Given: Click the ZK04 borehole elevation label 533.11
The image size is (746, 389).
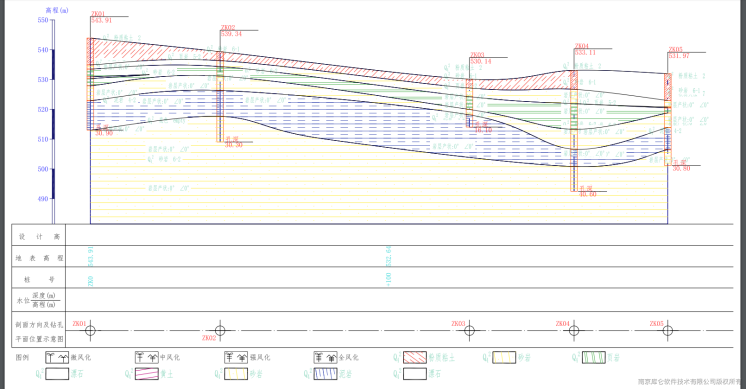Looking at the screenshot, I should [585, 53].
